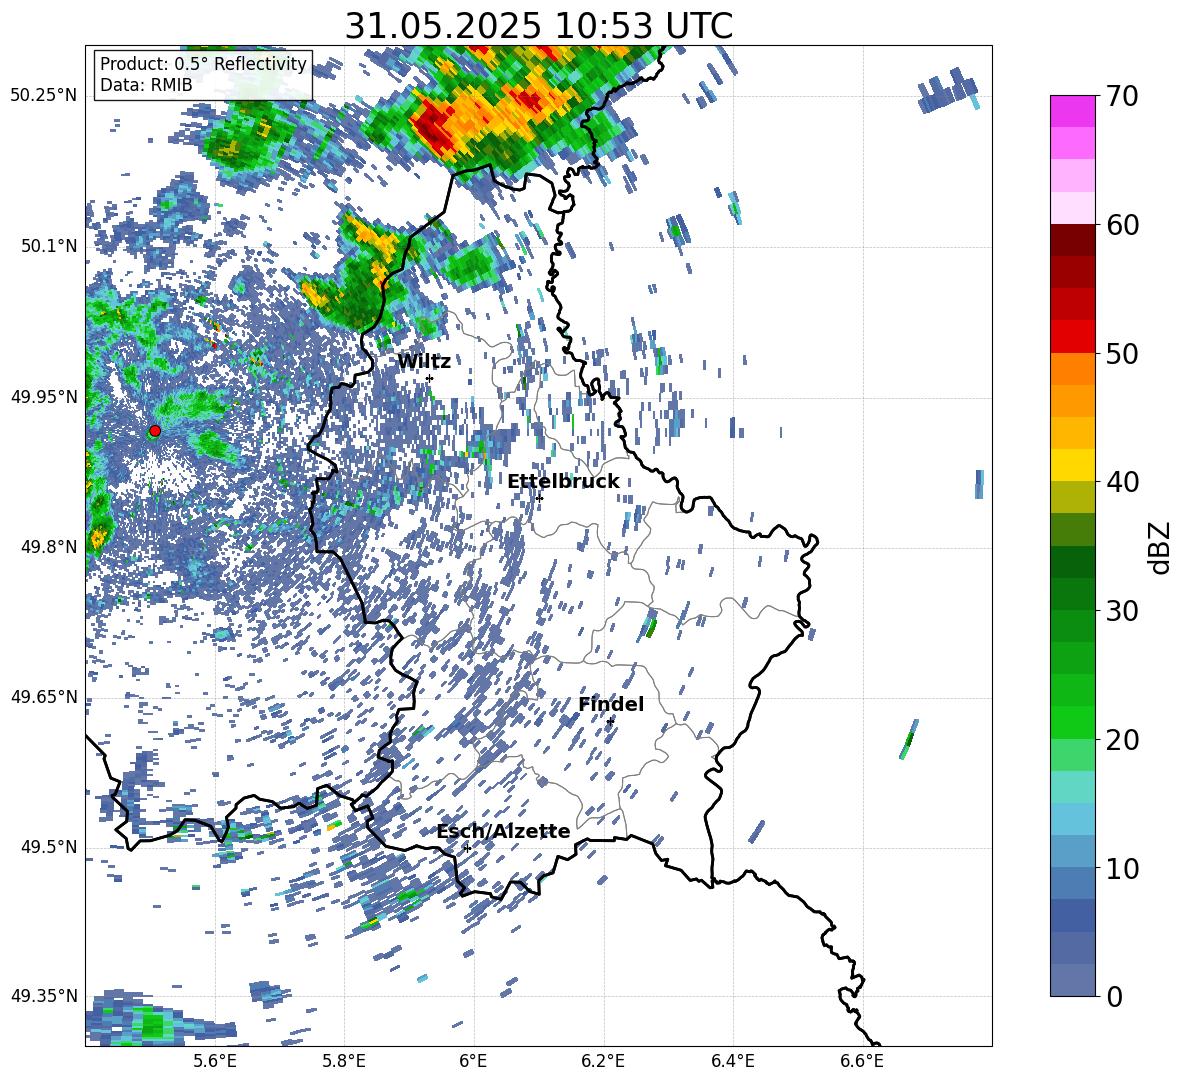Pick the bright green colorbar segment above 20
The height and width of the screenshot is (1081, 1184).
coord(1073,723)
